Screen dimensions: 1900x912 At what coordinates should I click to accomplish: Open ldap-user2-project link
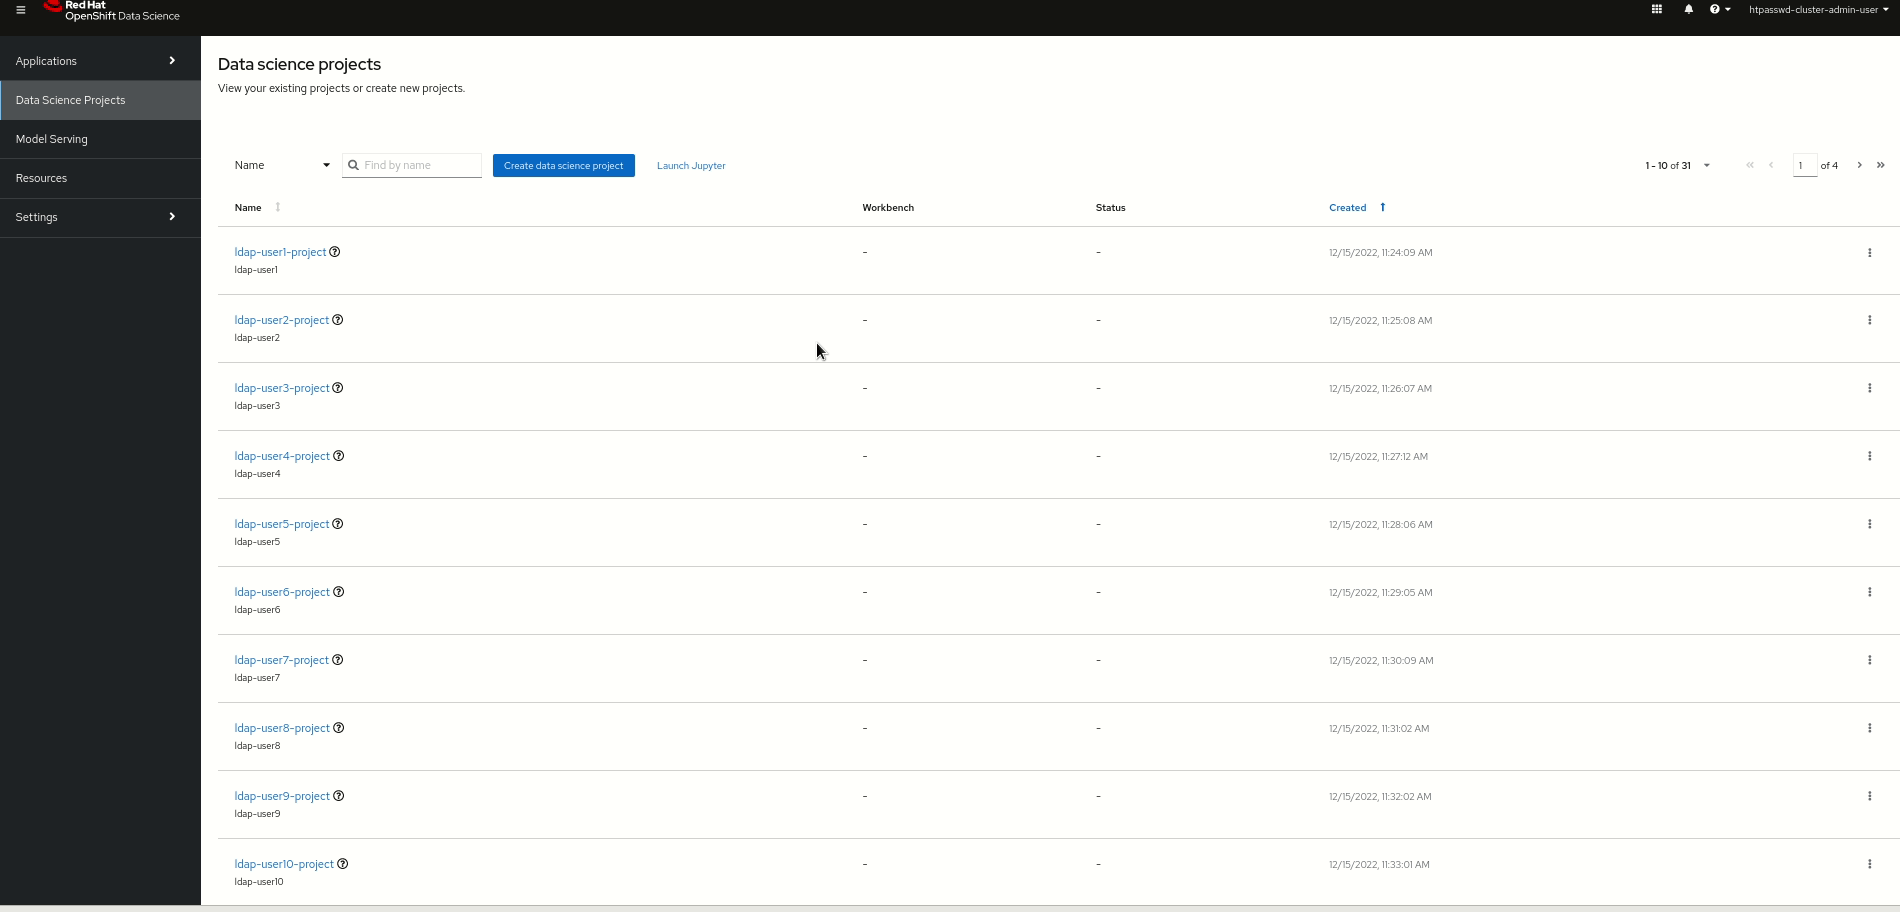[x=282, y=320]
